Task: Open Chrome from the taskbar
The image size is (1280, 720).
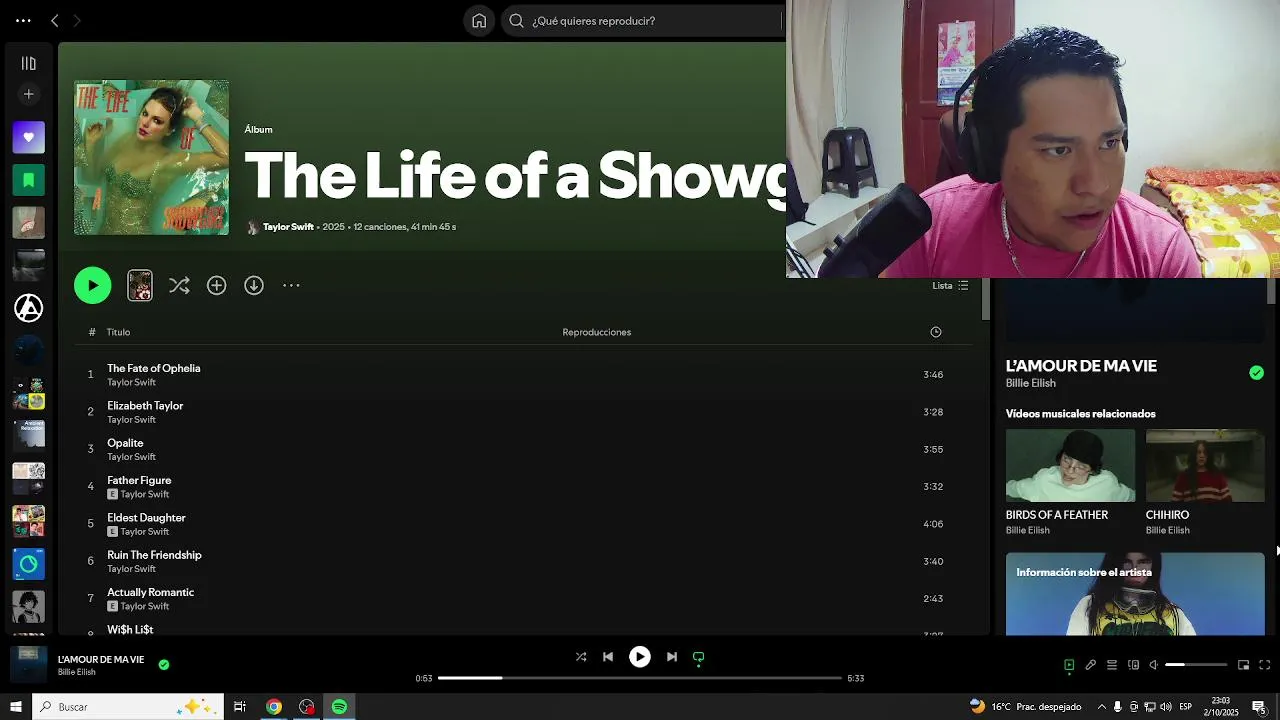Action: click(273, 706)
